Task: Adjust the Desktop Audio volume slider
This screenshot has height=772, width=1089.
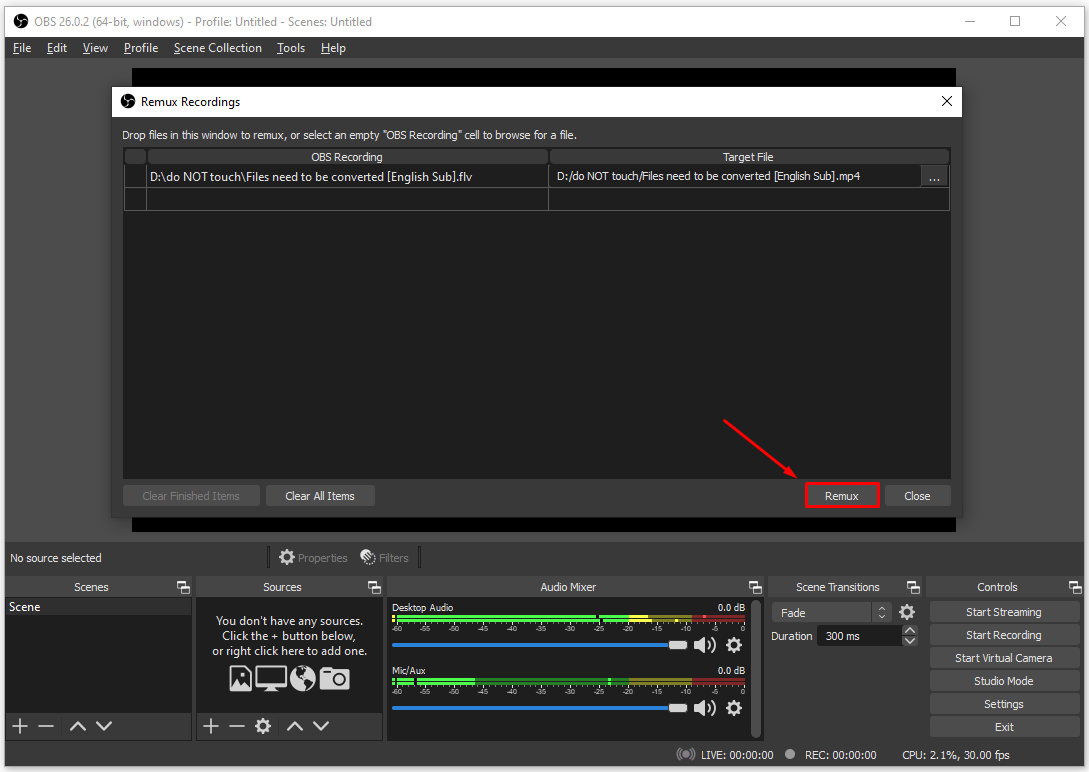Action: click(540, 645)
